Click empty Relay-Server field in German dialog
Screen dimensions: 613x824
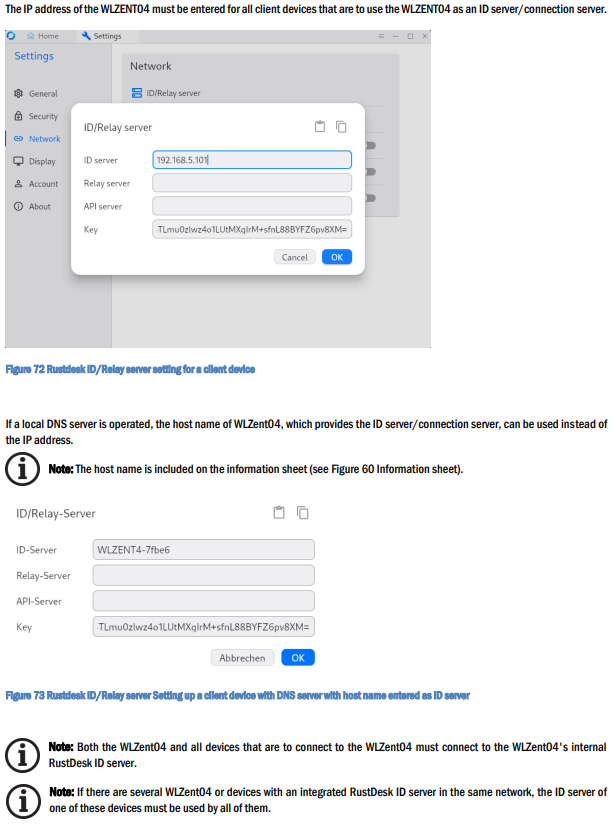pyautogui.click(x=204, y=575)
